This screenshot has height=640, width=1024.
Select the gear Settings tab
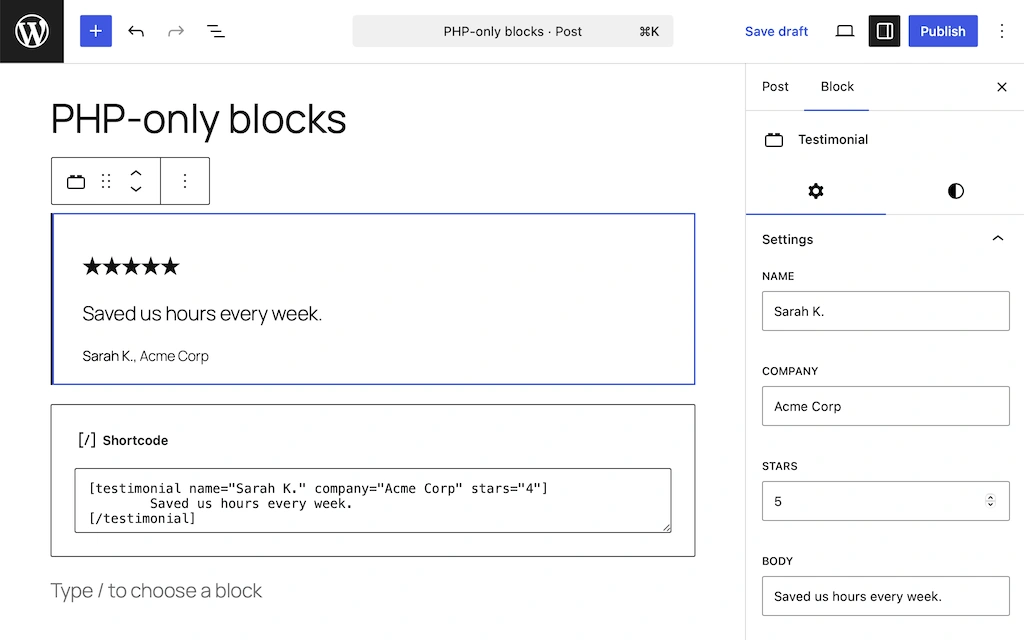[816, 191]
